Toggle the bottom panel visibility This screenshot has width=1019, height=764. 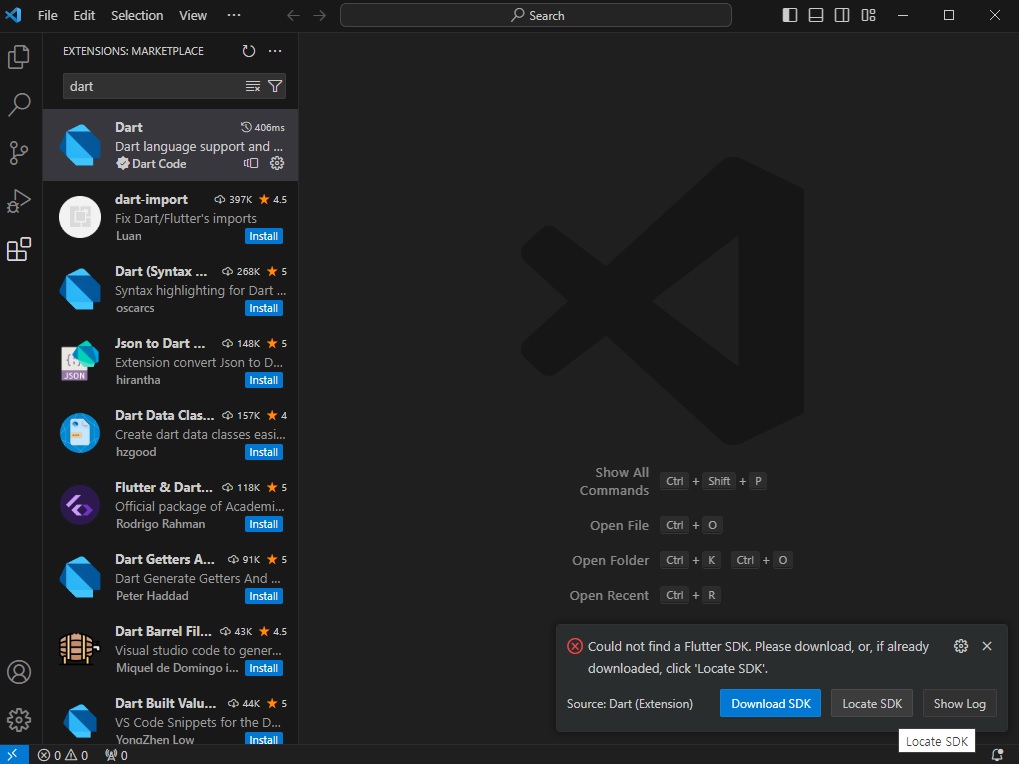pos(816,16)
